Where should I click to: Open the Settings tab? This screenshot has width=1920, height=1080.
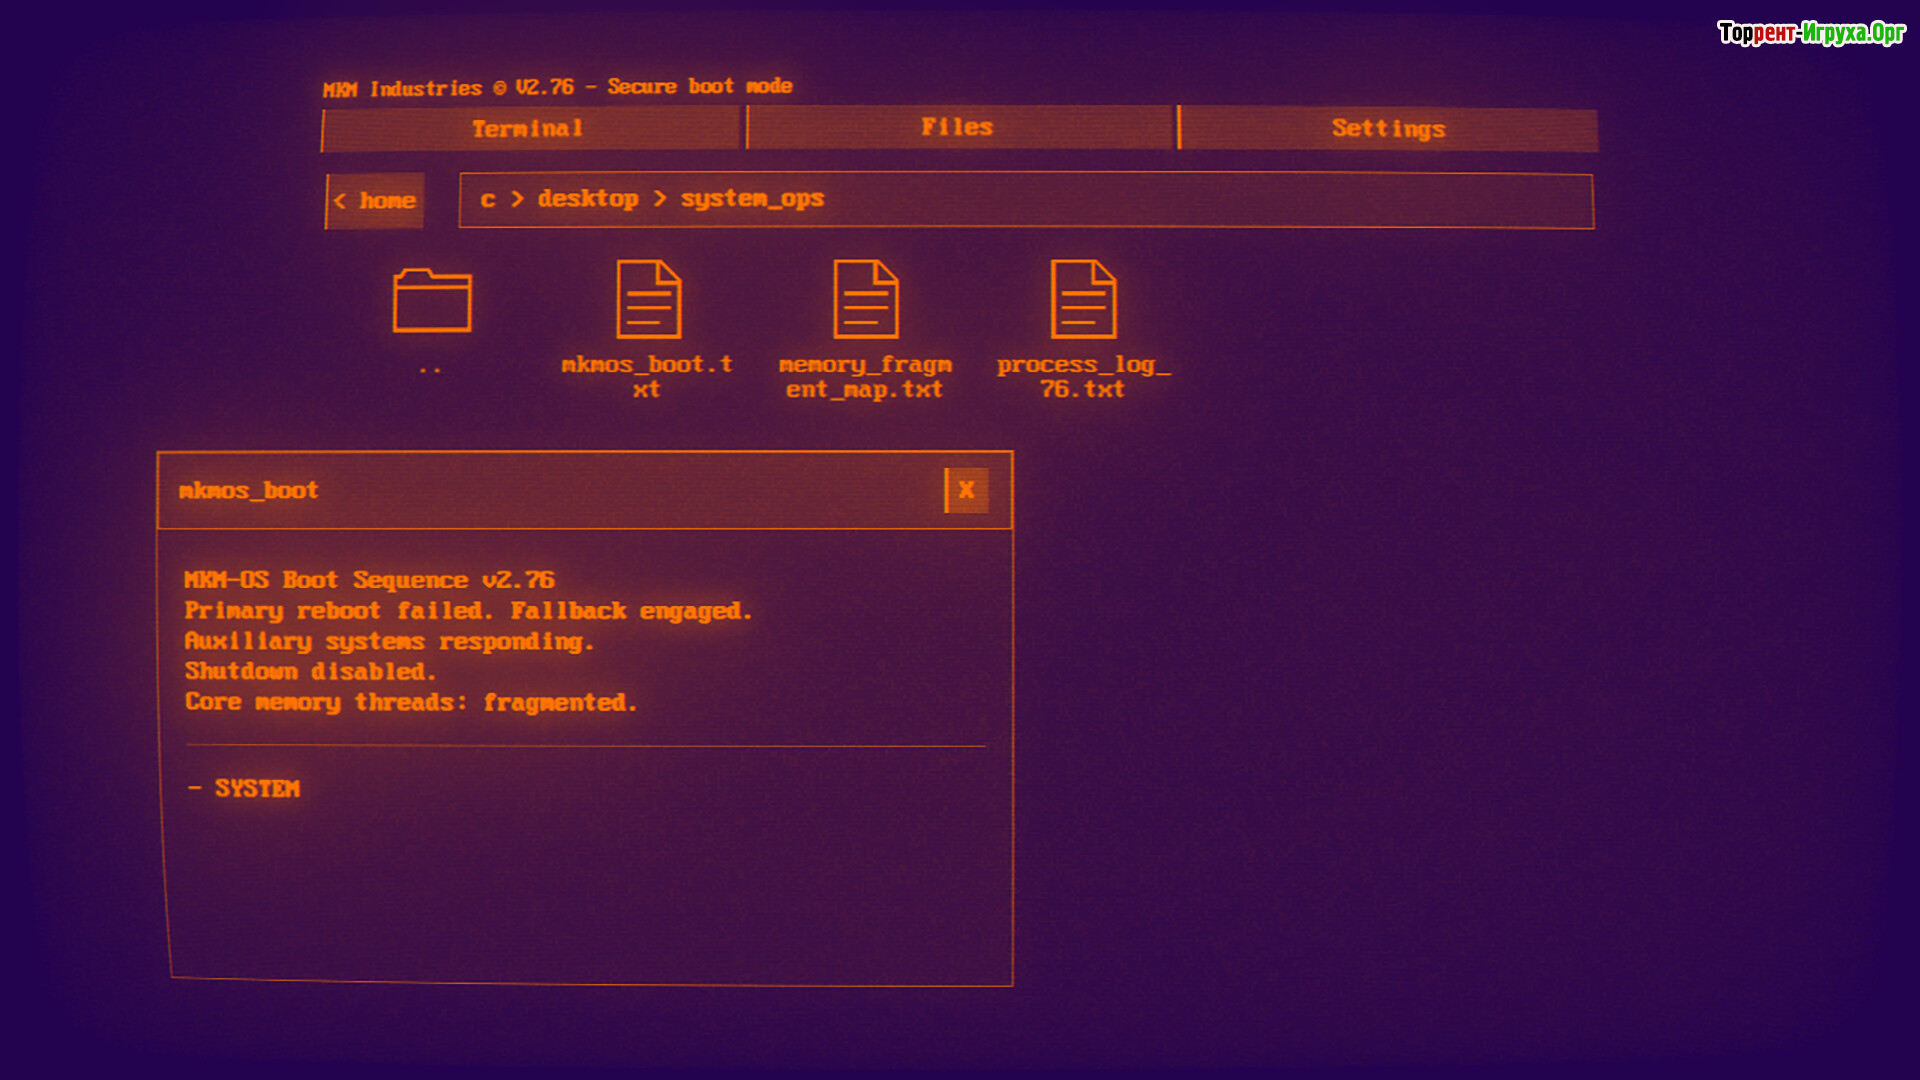[1388, 129]
